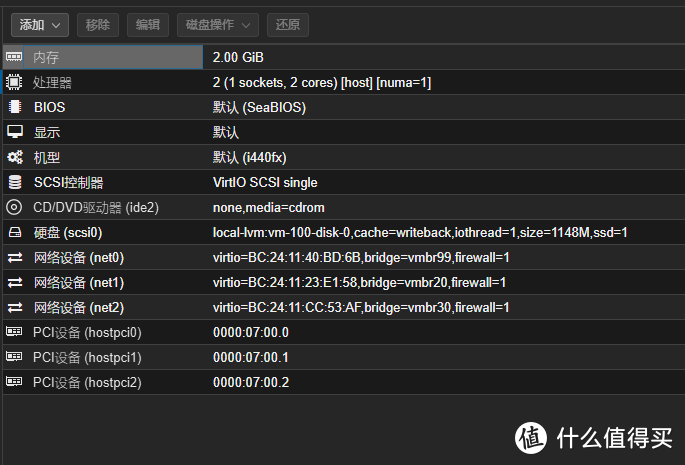Click the 0000:07:00.0 PCI address
This screenshot has width=685, height=465.
[x=251, y=333]
